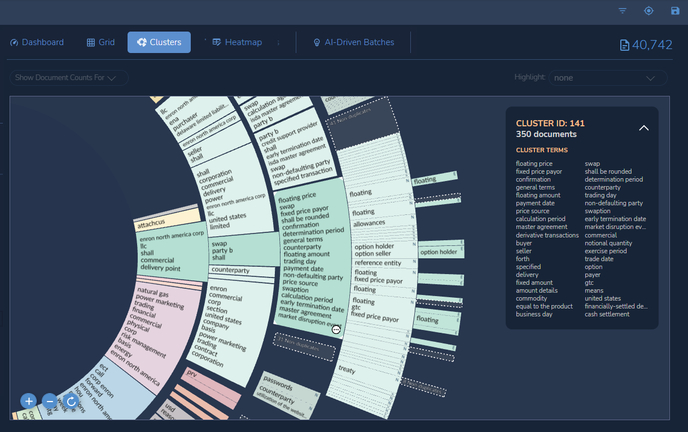688x432 pixels.
Task: Select the reference entity segment
Action: (x=384, y=263)
